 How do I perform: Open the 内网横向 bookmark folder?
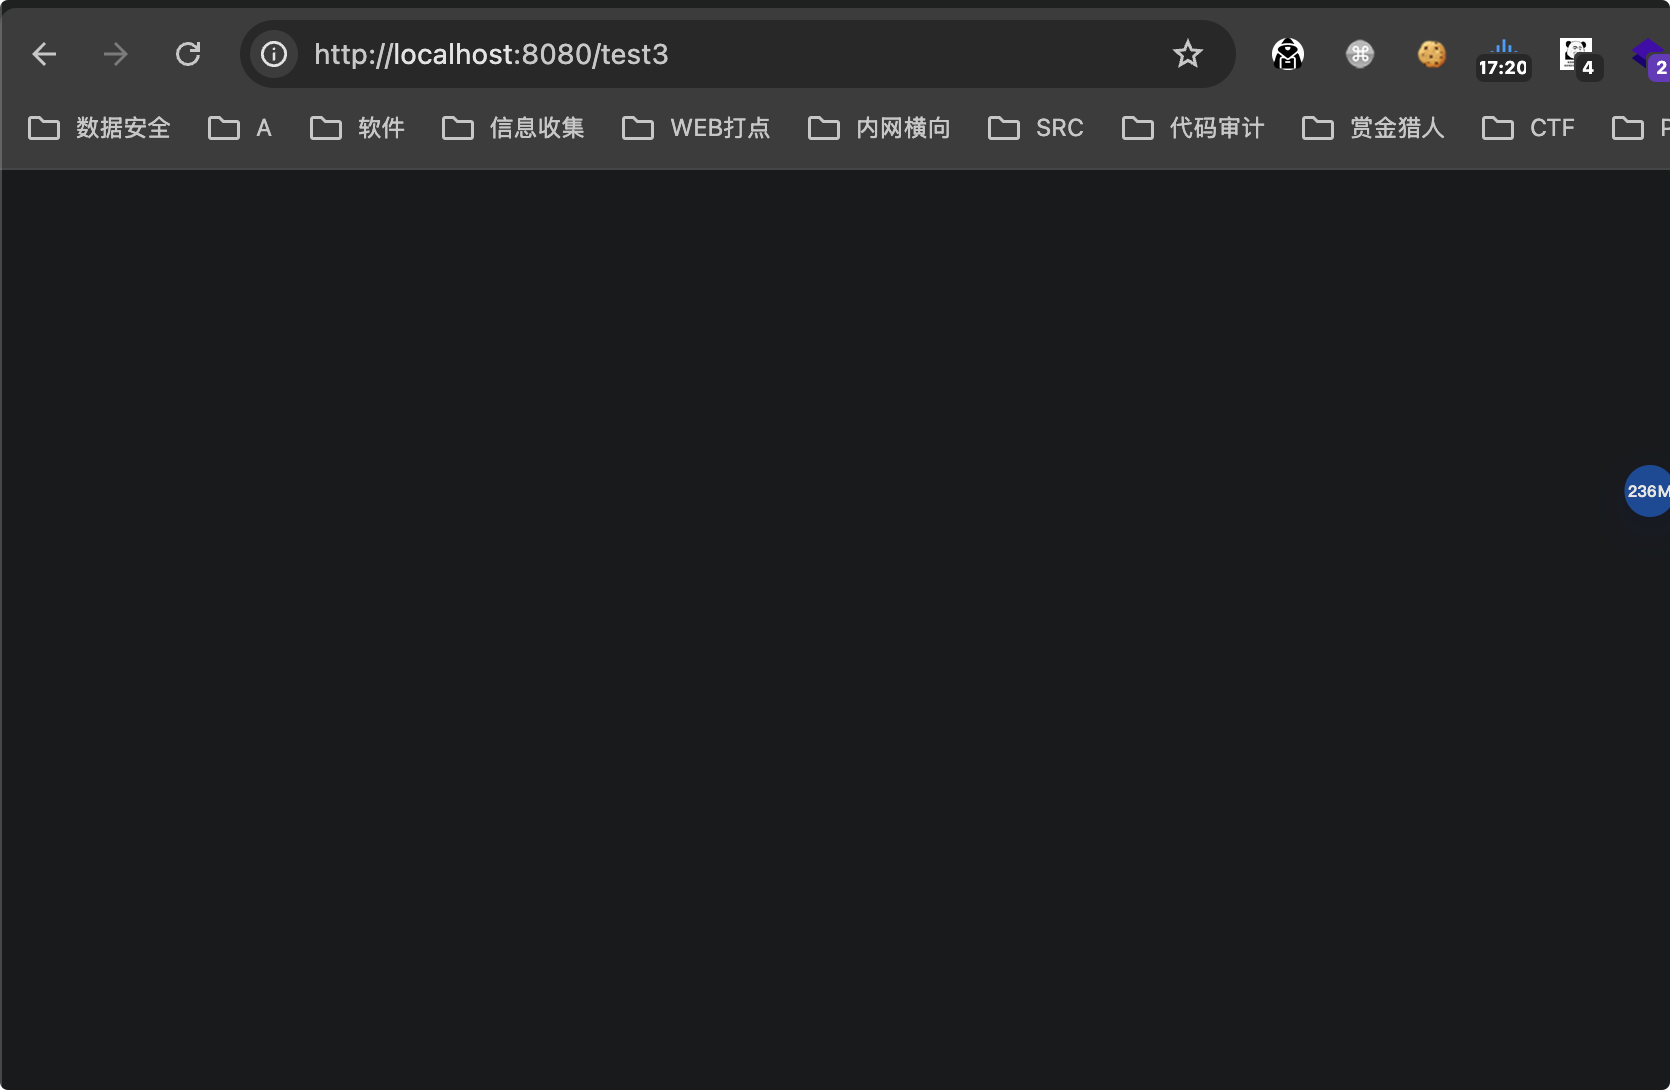(x=879, y=128)
